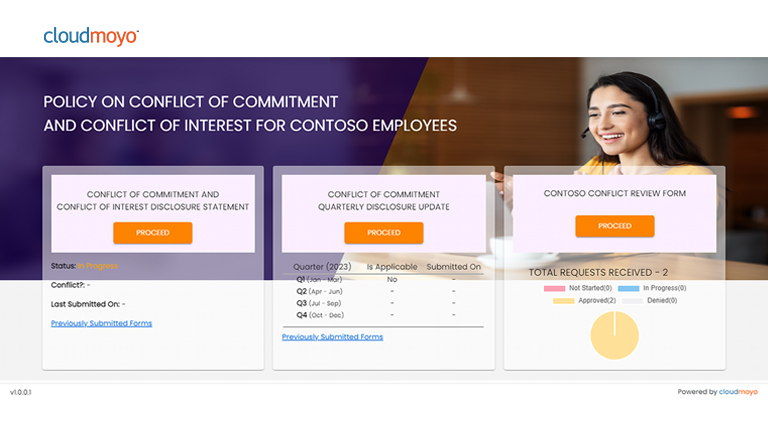Select the Q4 (Oct - Dec) row
Image resolution: width=768 pixels, height=432 pixels.
click(383, 315)
